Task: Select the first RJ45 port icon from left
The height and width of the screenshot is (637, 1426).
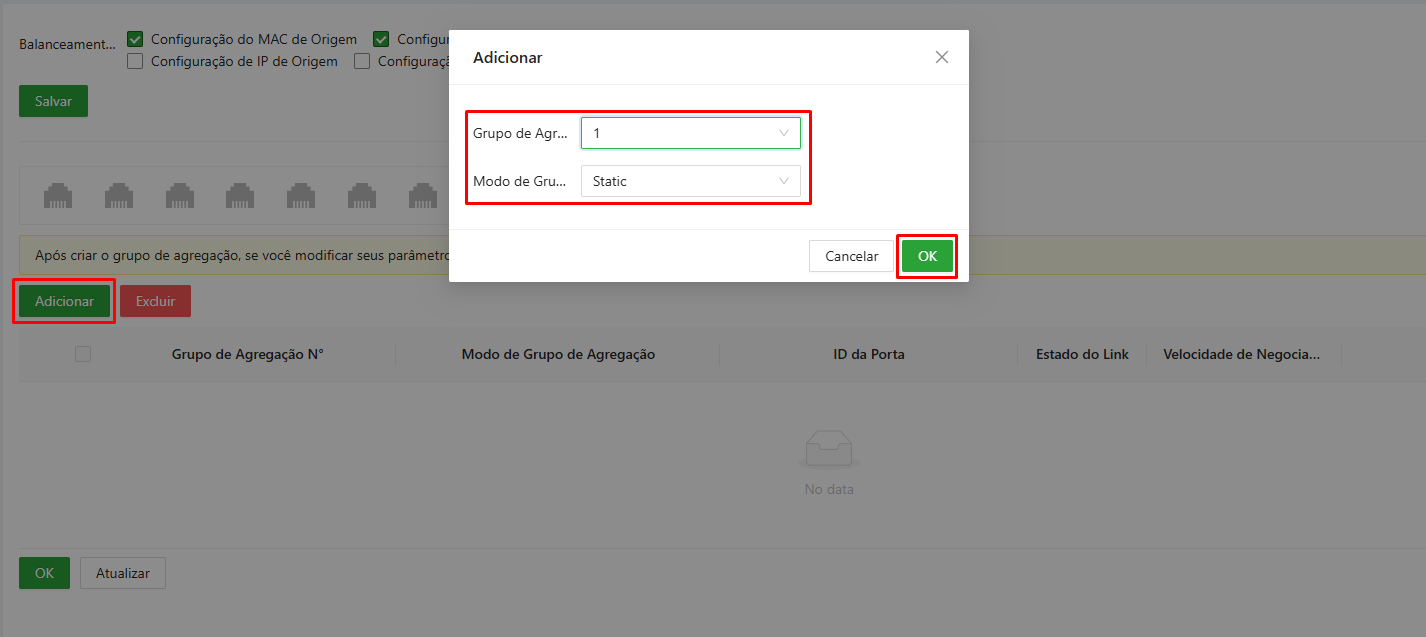Action: (59, 195)
